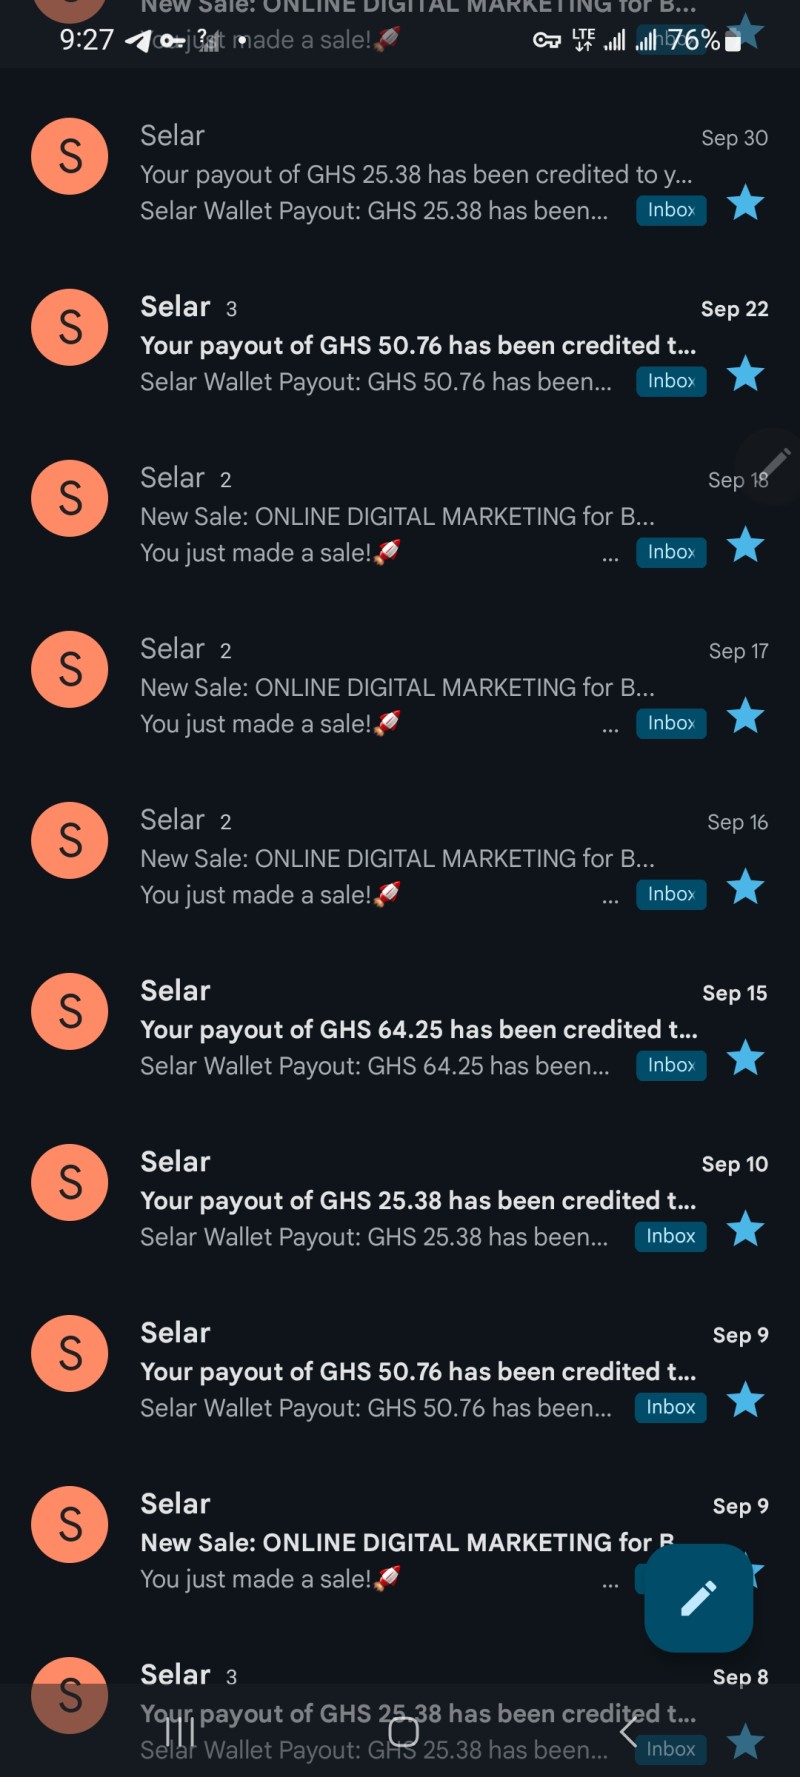
Task: Tap the Android home navigation button
Action: pyautogui.click(x=403, y=1731)
